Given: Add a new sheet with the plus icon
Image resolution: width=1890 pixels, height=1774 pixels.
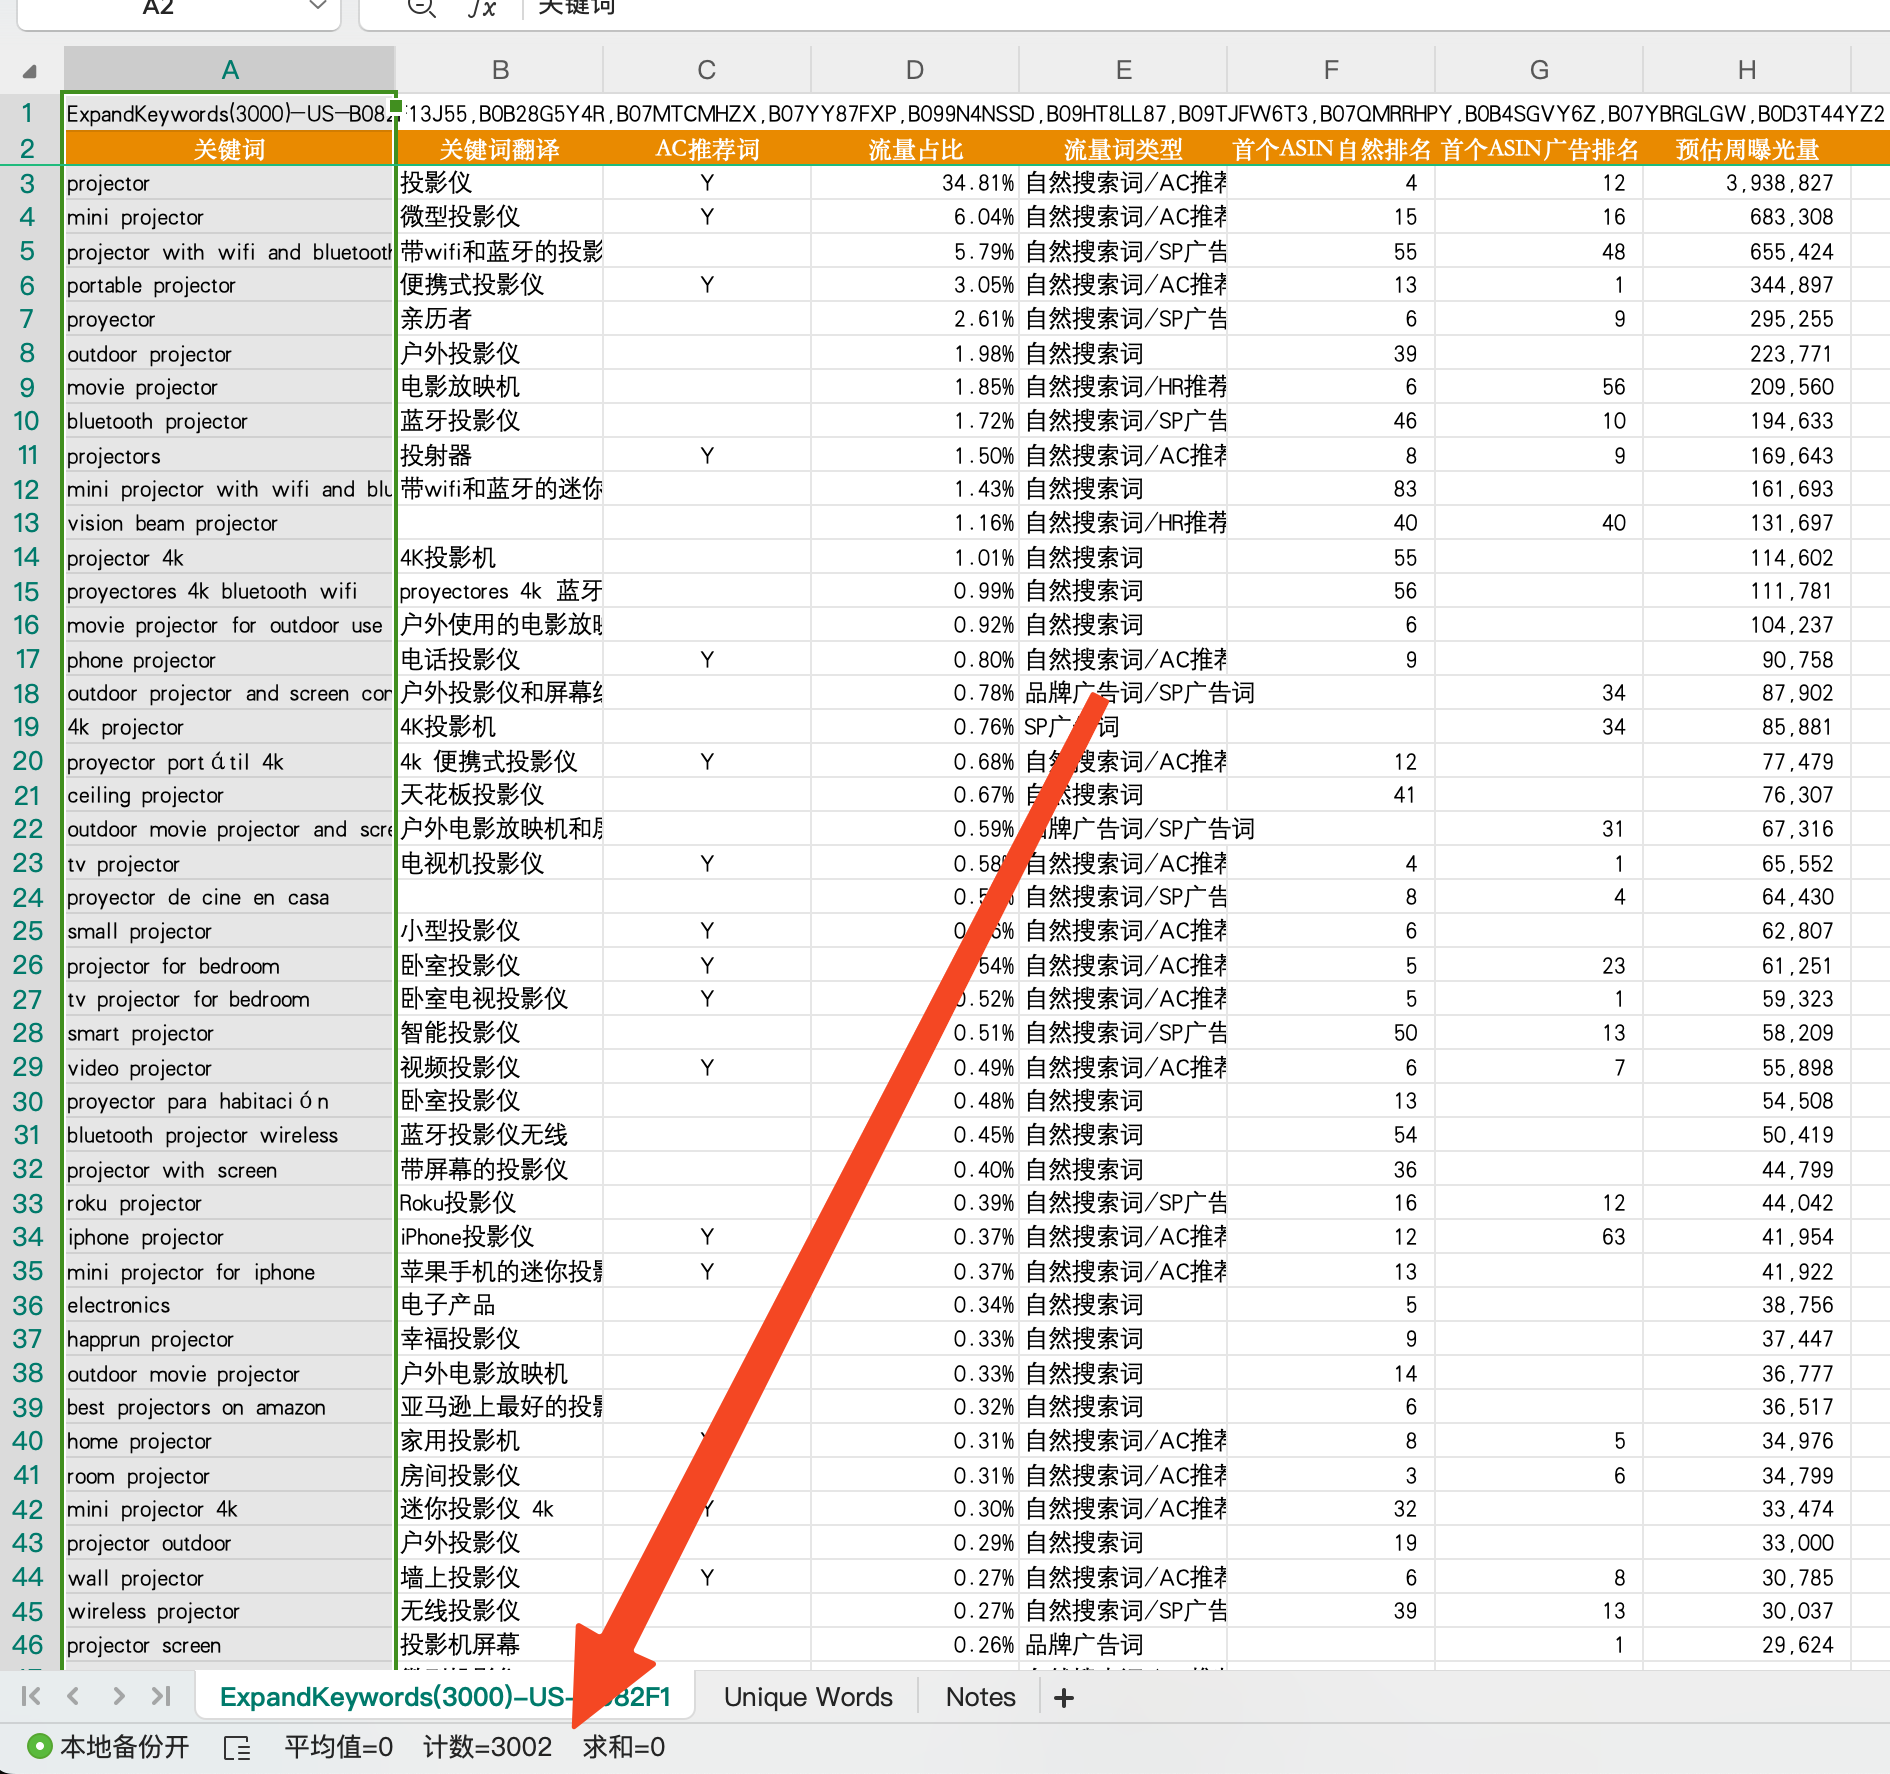Looking at the screenshot, I should (x=1064, y=1697).
